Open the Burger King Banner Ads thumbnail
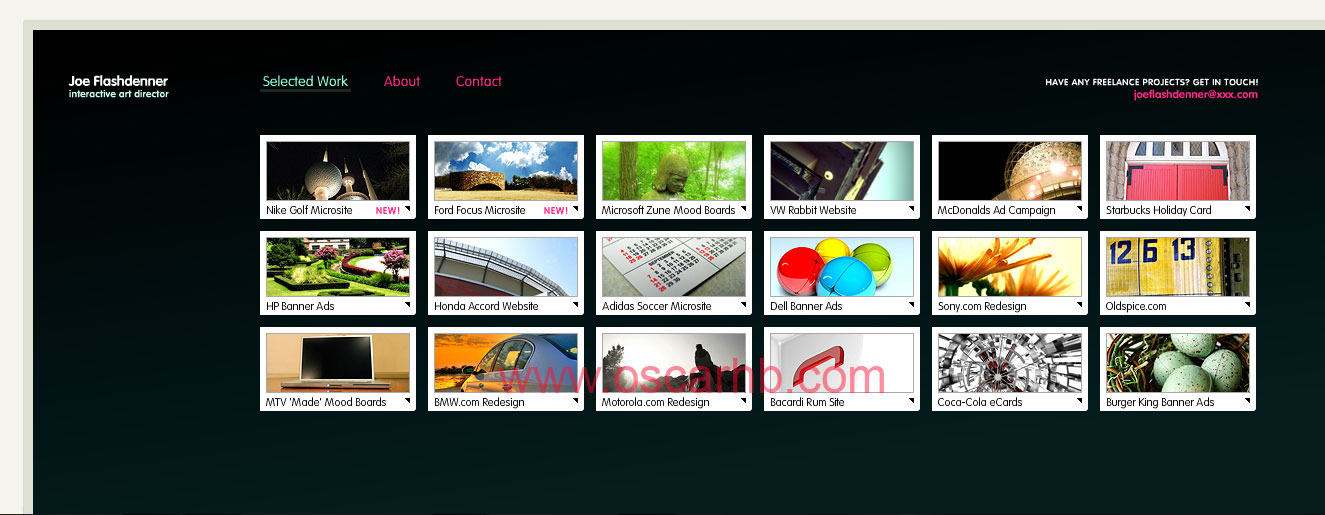This screenshot has height=515, width=1325. [x=1178, y=363]
